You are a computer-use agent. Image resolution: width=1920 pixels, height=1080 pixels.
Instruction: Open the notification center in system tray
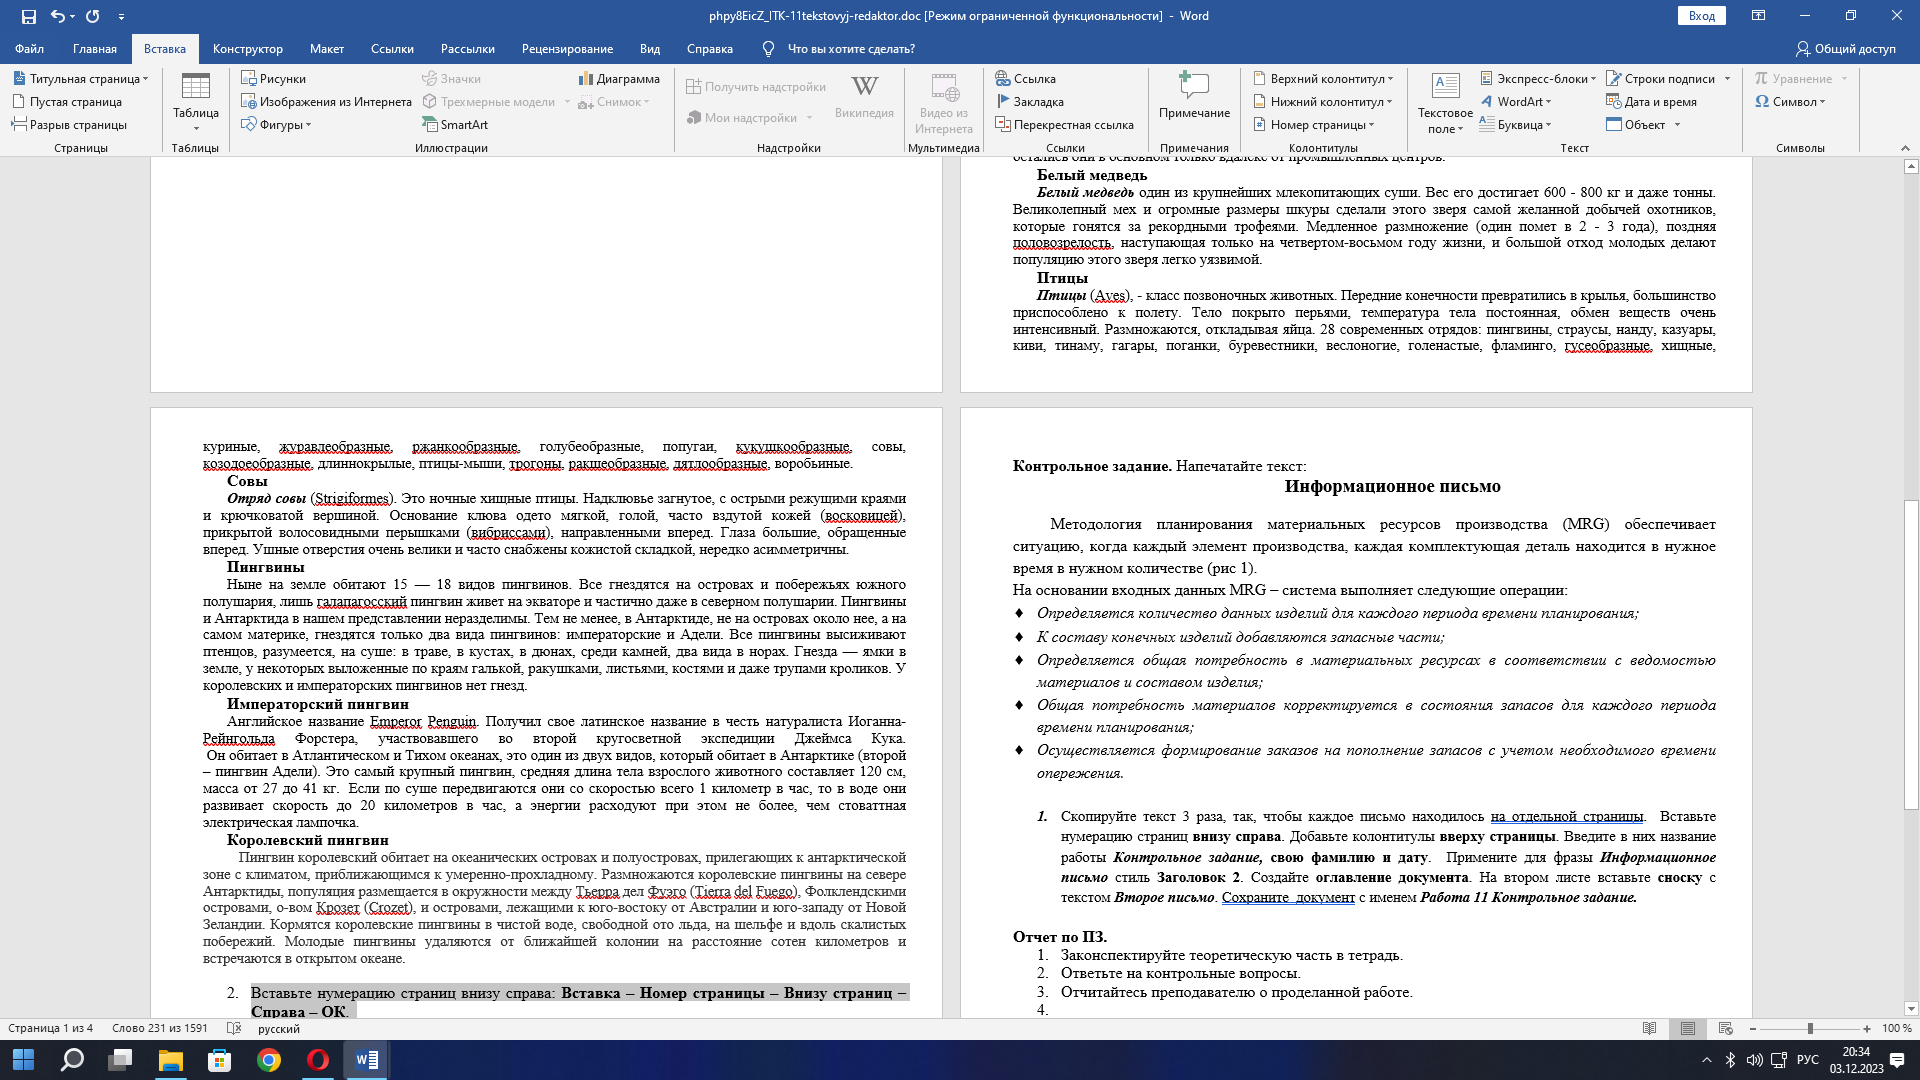click(1897, 1060)
